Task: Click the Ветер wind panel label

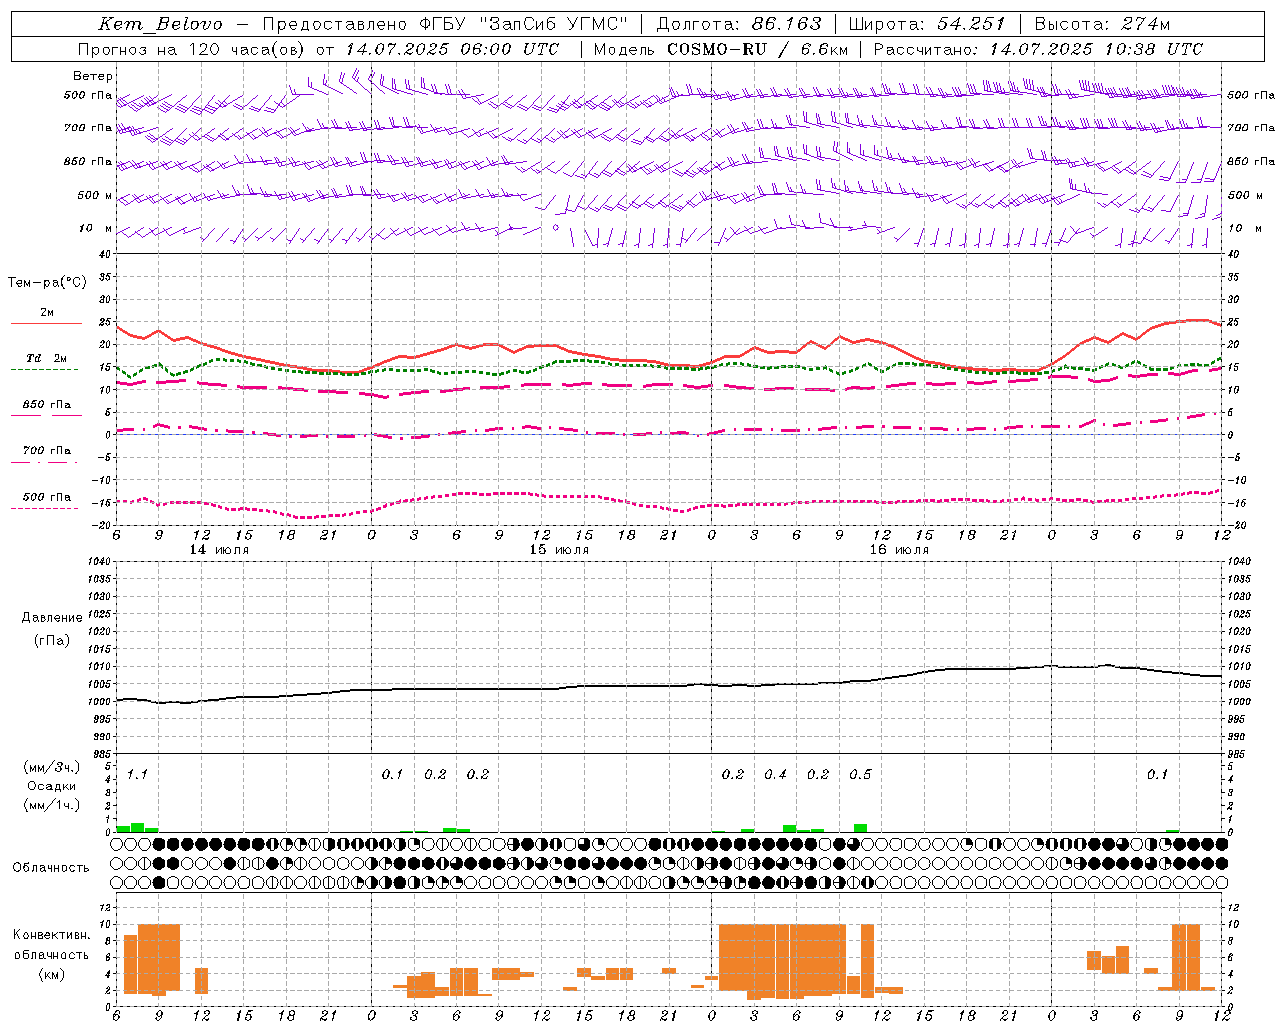Action: click(x=93, y=76)
